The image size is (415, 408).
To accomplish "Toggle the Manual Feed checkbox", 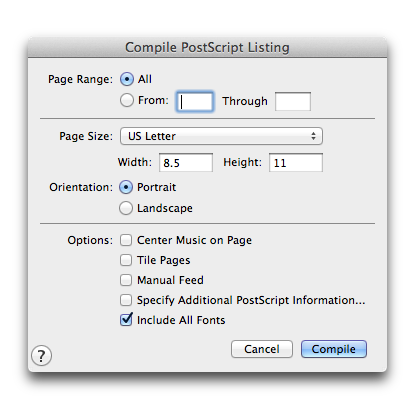I will click(126, 280).
